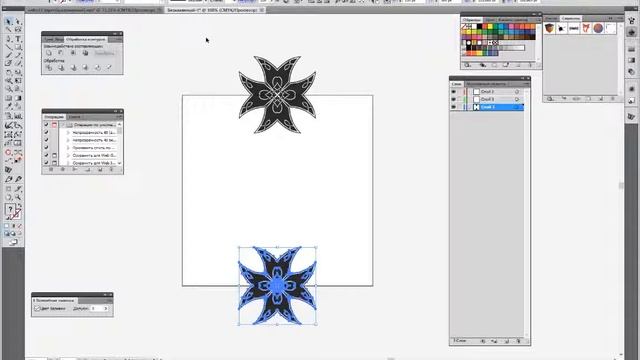640x360 pixels.
Task: Open Swatch Libraries menu icon in Swatches panel
Action: point(468,65)
